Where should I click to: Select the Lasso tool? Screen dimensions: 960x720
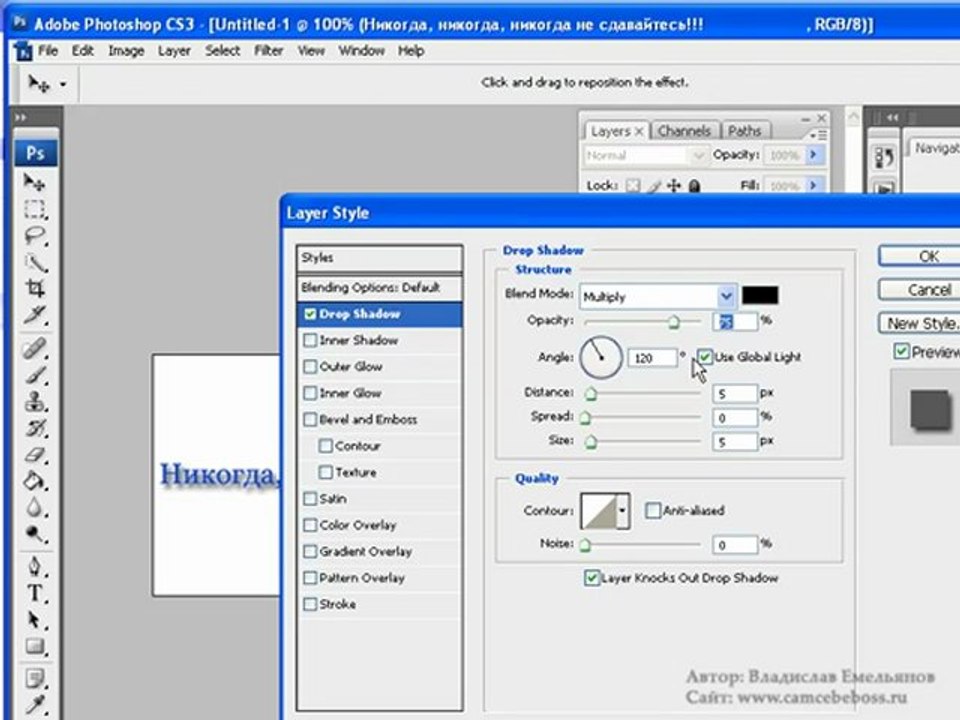click(35, 236)
